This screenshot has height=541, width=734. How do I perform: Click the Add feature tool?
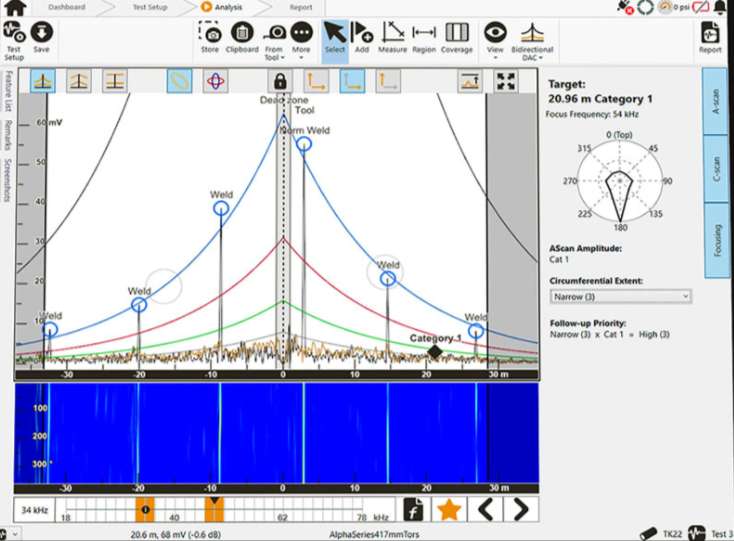(363, 35)
